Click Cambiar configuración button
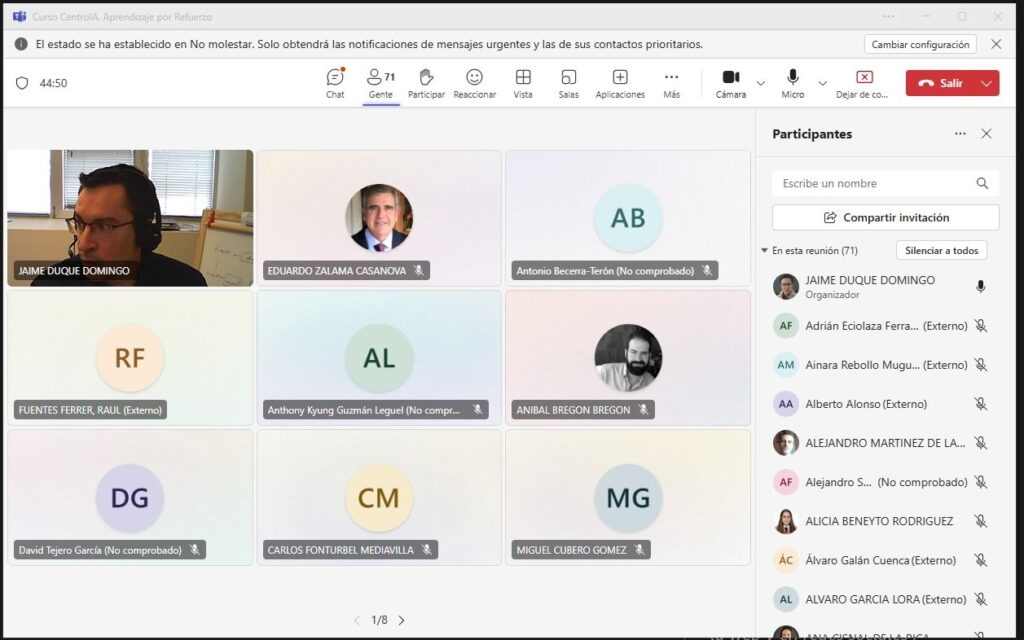The height and width of the screenshot is (640, 1024). [920, 44]
